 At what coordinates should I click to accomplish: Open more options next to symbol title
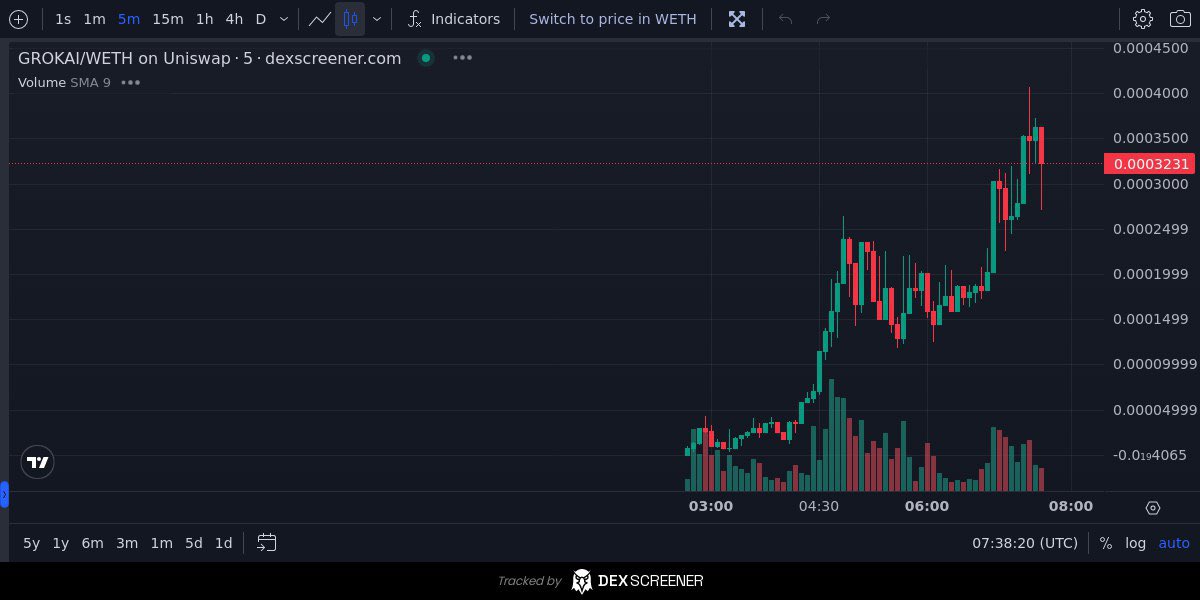click(462, 58)
